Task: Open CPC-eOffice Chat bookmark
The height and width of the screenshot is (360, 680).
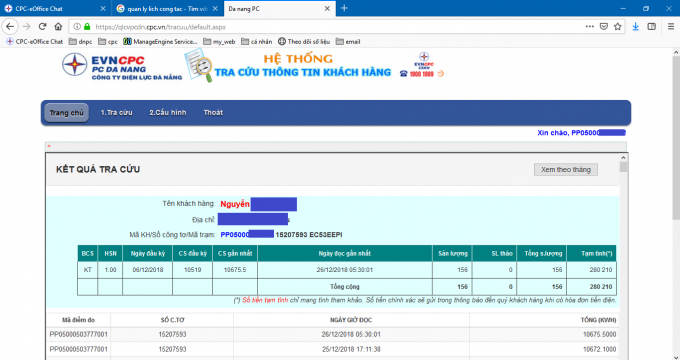Action: [35, 42]
